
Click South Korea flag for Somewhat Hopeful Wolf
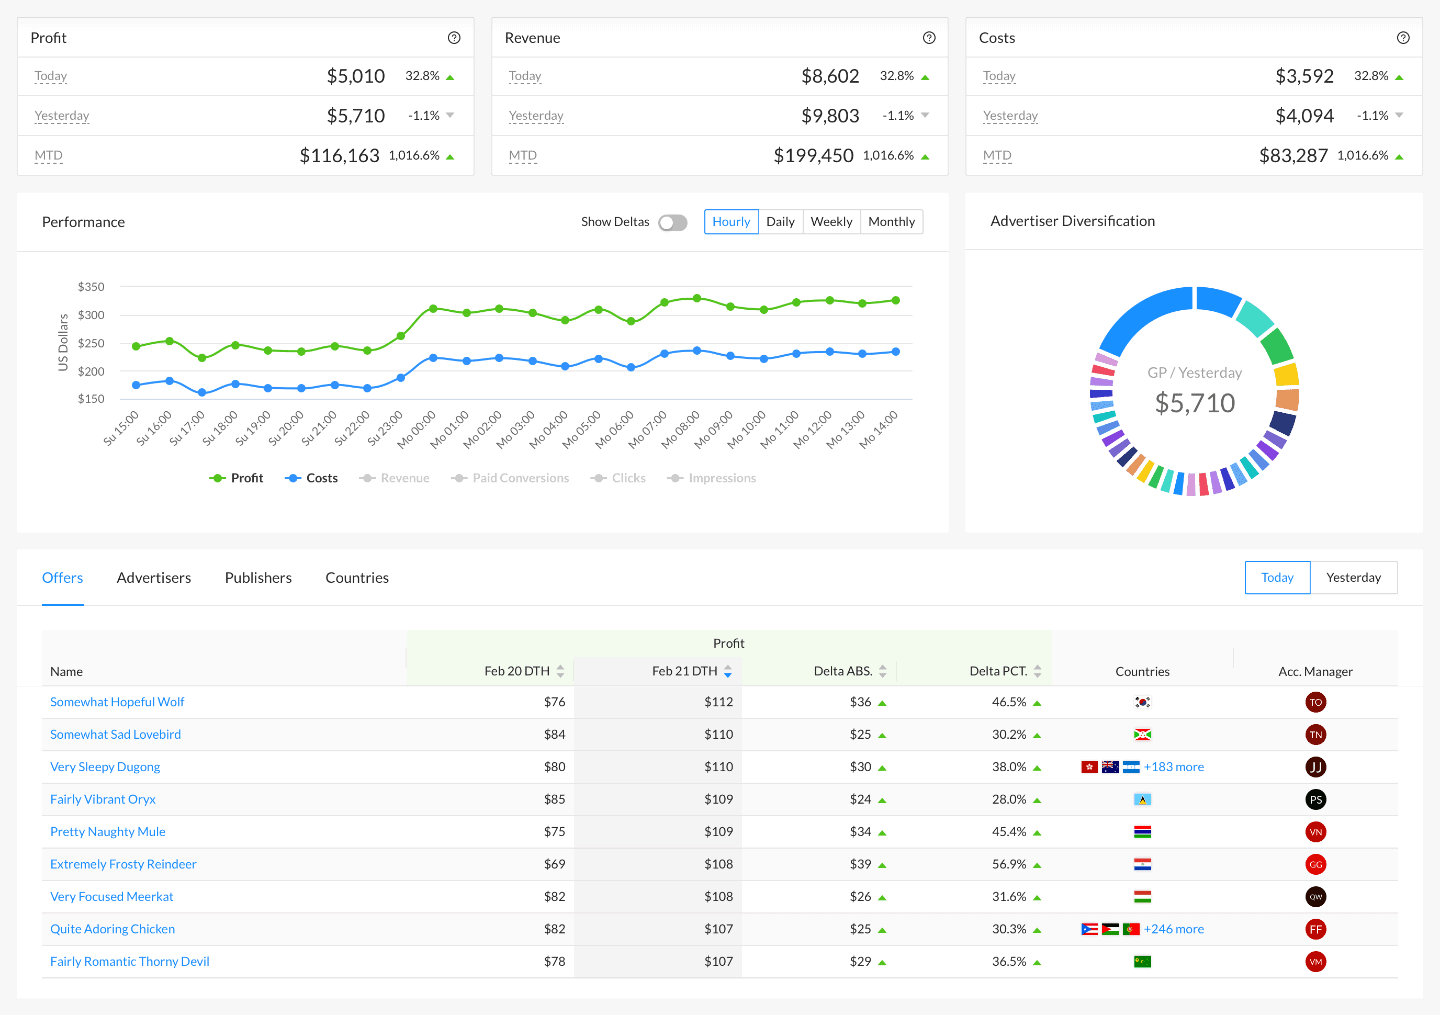1142,702
